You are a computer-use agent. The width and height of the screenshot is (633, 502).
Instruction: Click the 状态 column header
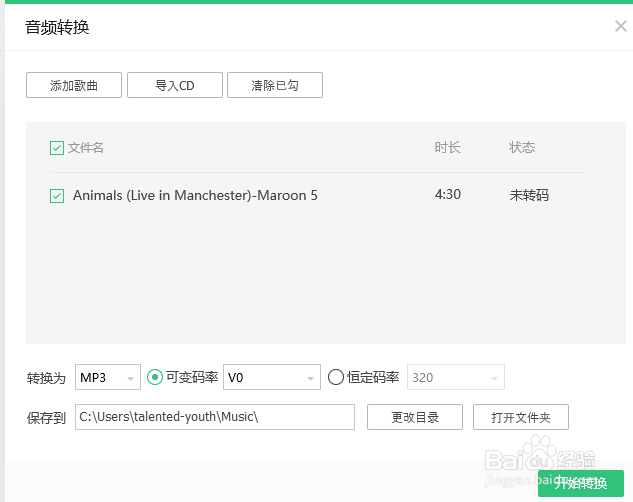pos(522,148)
